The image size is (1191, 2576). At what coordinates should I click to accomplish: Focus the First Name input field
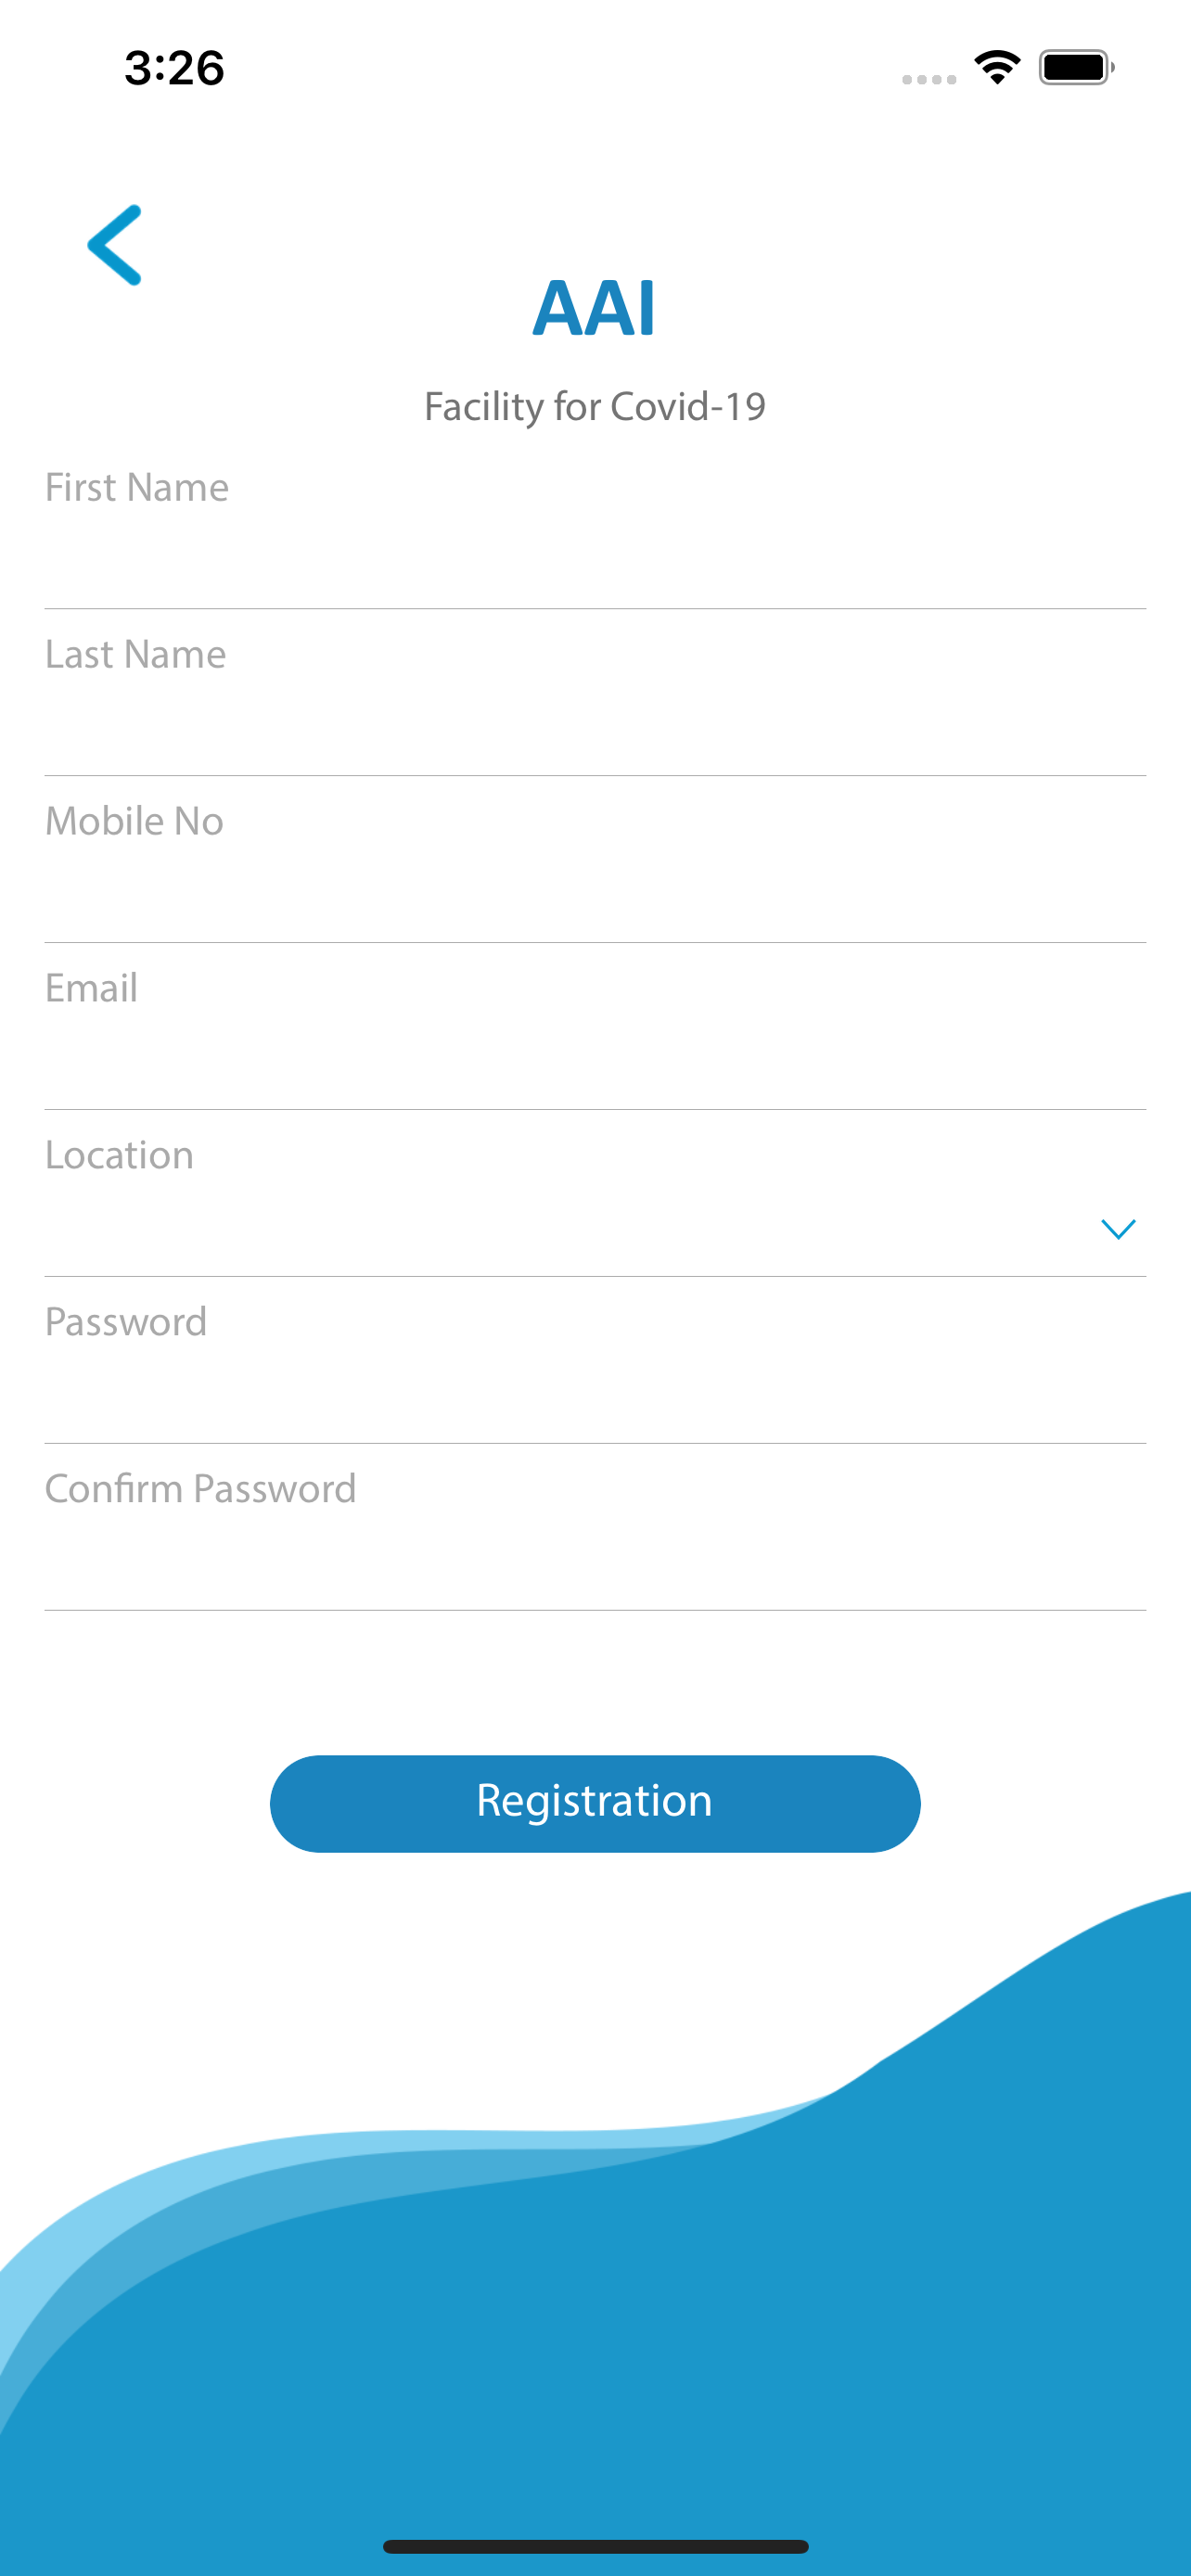point(595,562)
